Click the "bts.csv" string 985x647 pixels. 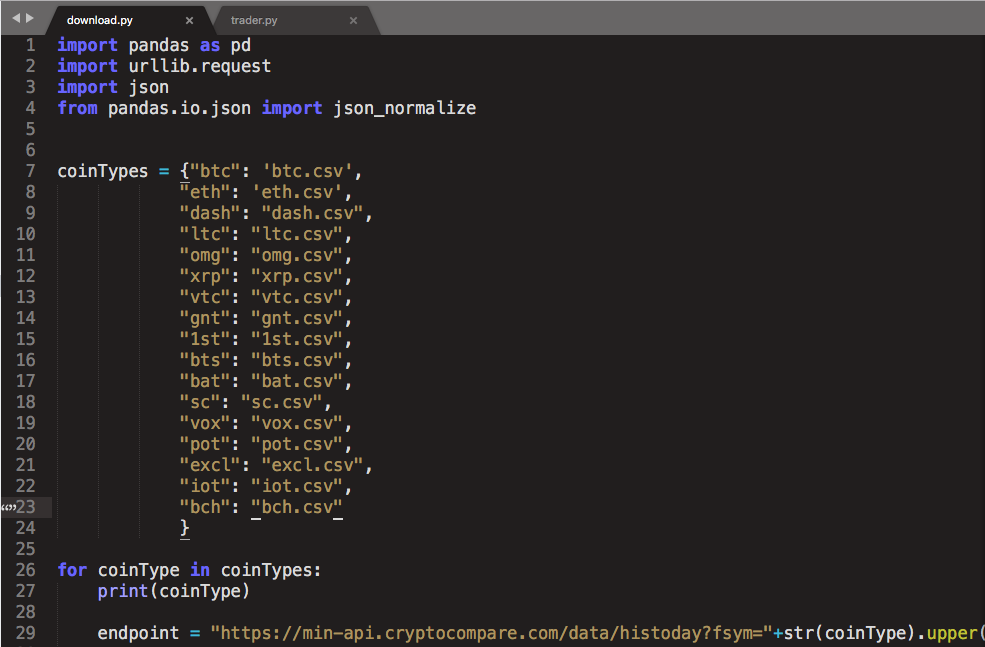click(297, 360)
